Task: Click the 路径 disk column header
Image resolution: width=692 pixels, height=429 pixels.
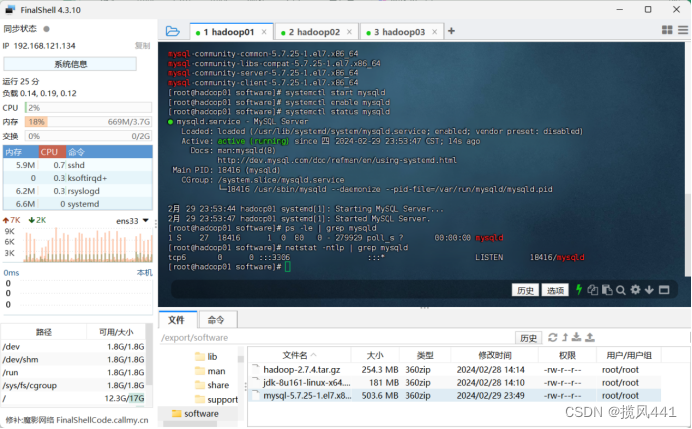Action: click(x=44, y=332)
